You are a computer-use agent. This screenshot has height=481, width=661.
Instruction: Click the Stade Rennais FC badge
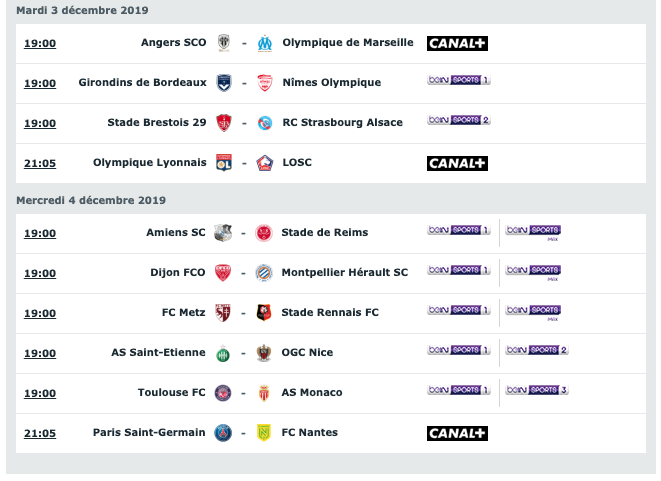(x=264, y=313)
